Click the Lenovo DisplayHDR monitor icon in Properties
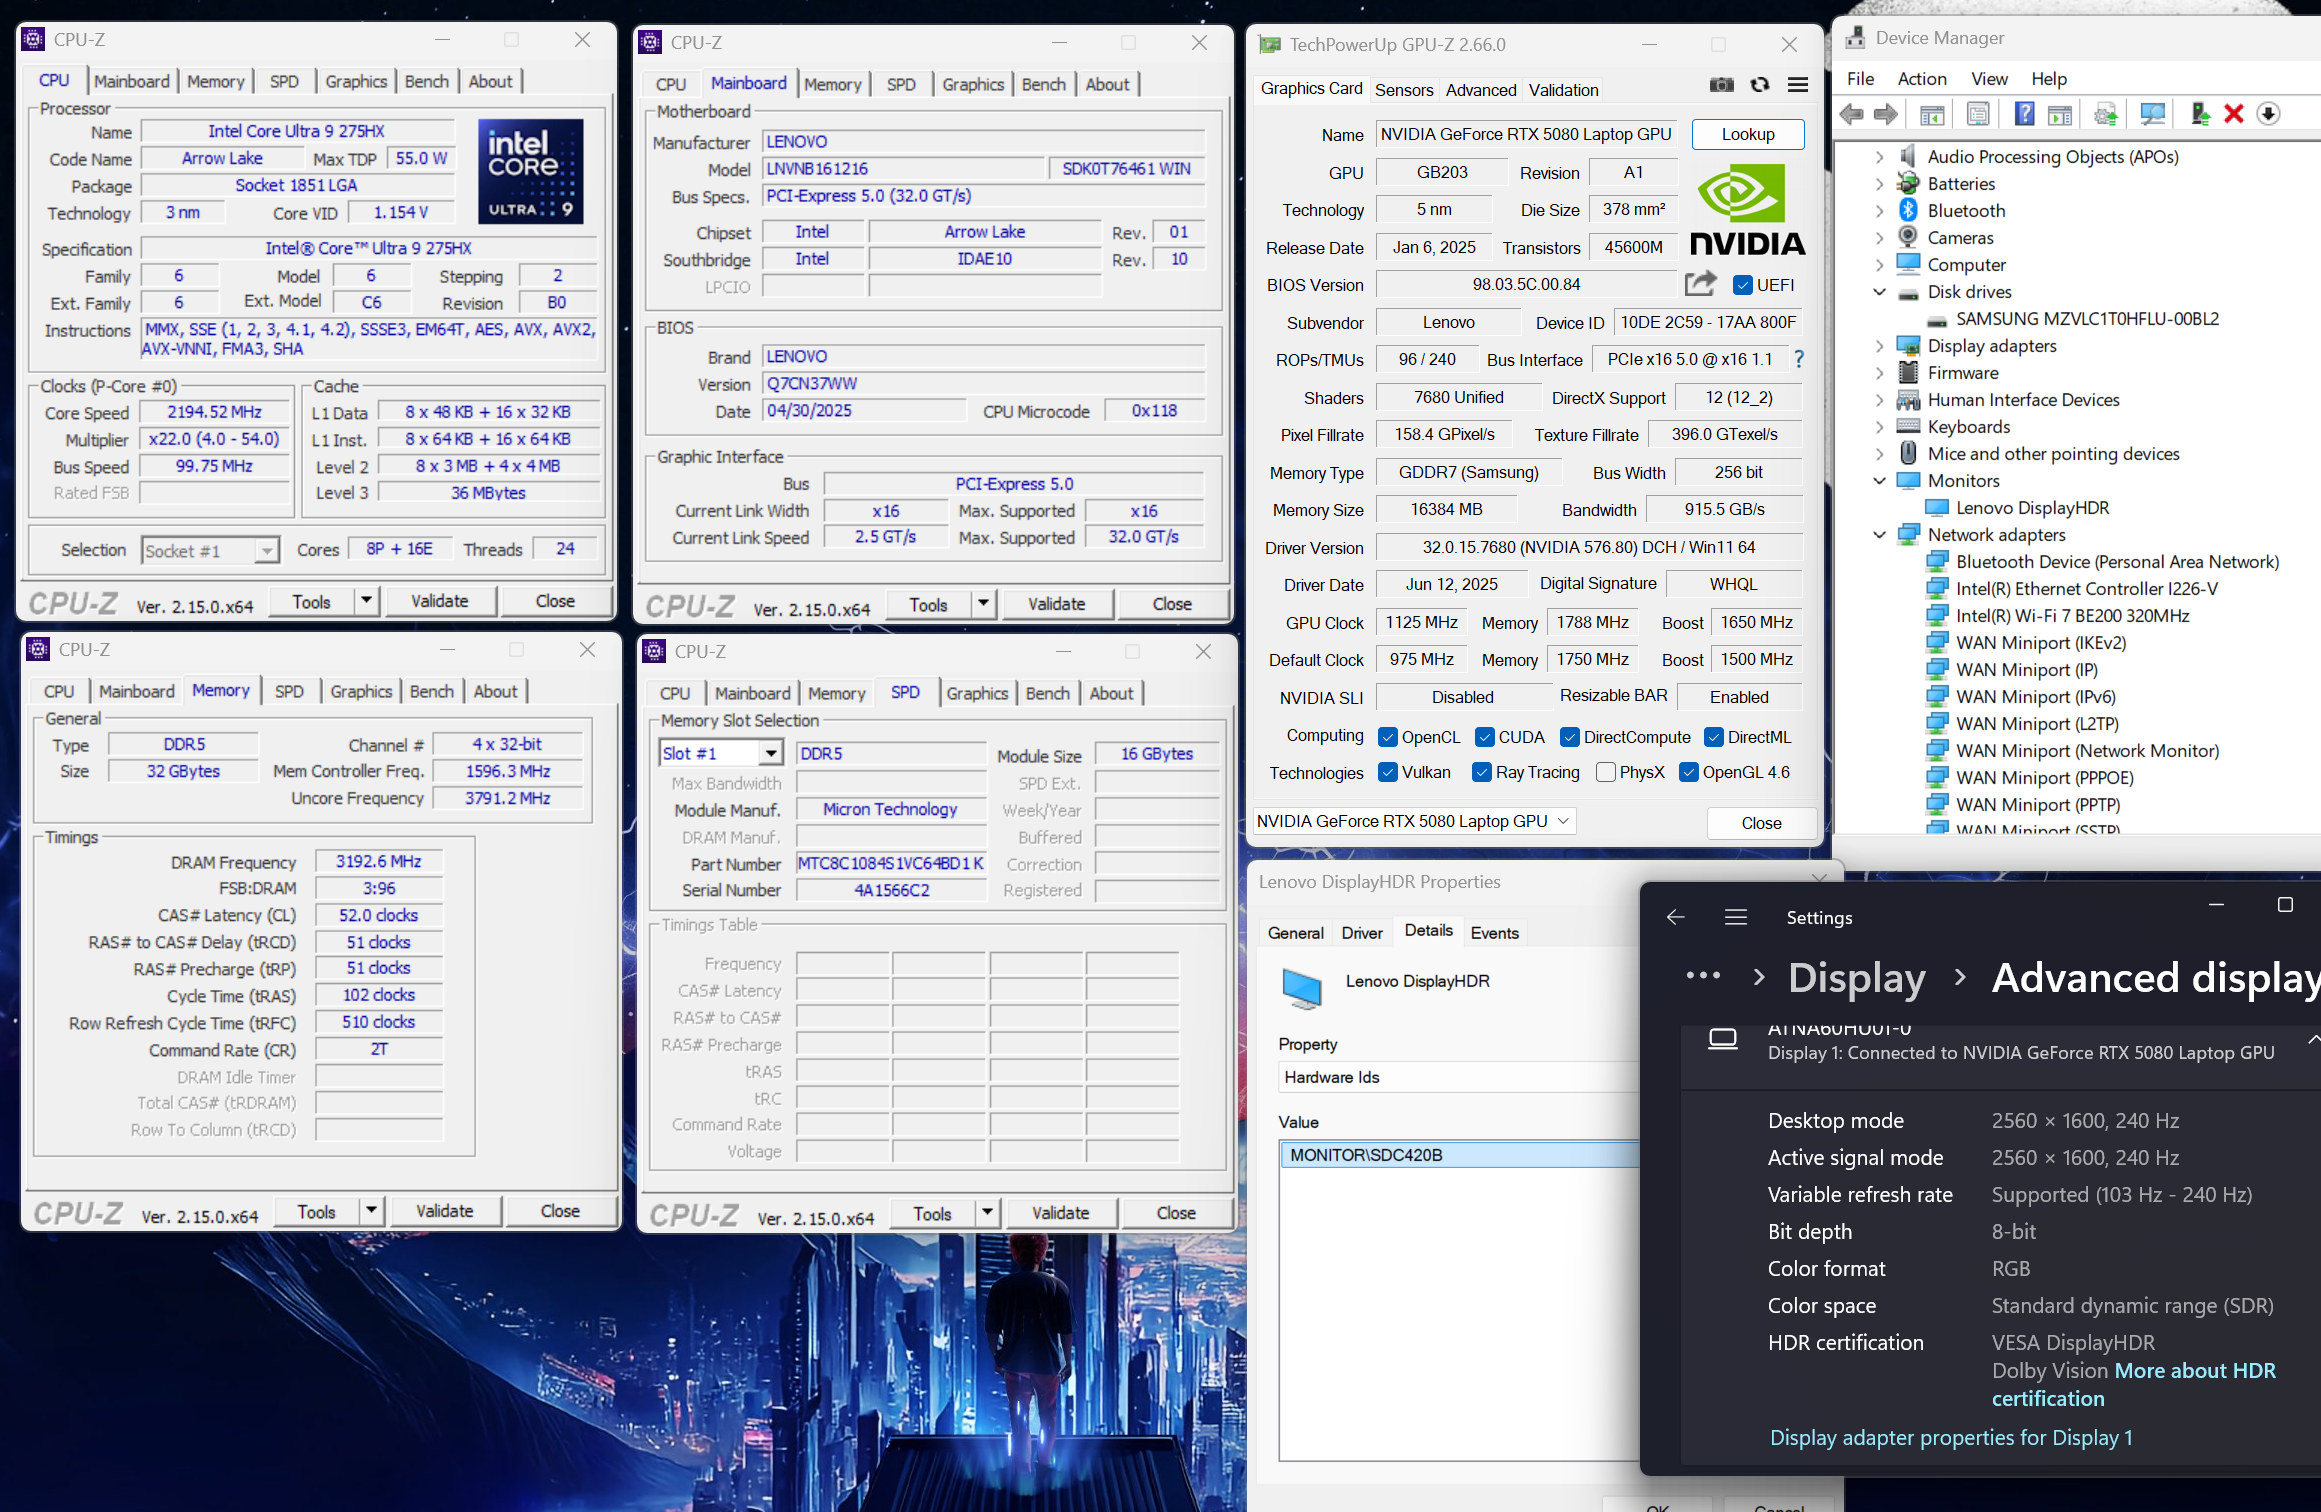Viewport: 2321px width, 1512px height. pyautogui.click(x=1302, y=988)
